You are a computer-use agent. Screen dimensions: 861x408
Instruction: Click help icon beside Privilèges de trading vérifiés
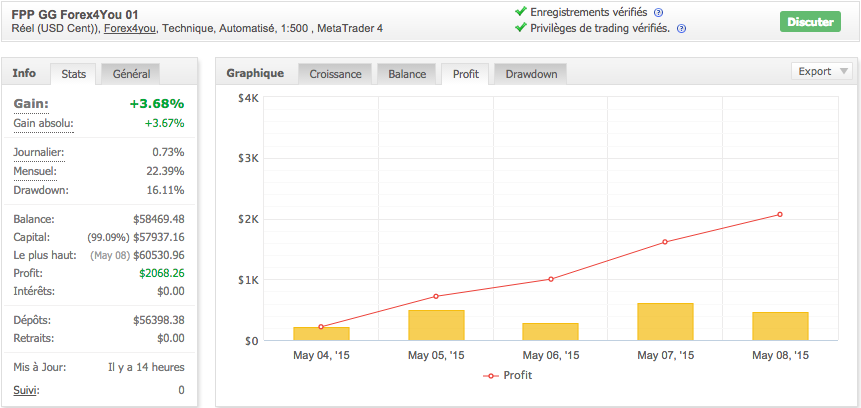click(681, 28)
